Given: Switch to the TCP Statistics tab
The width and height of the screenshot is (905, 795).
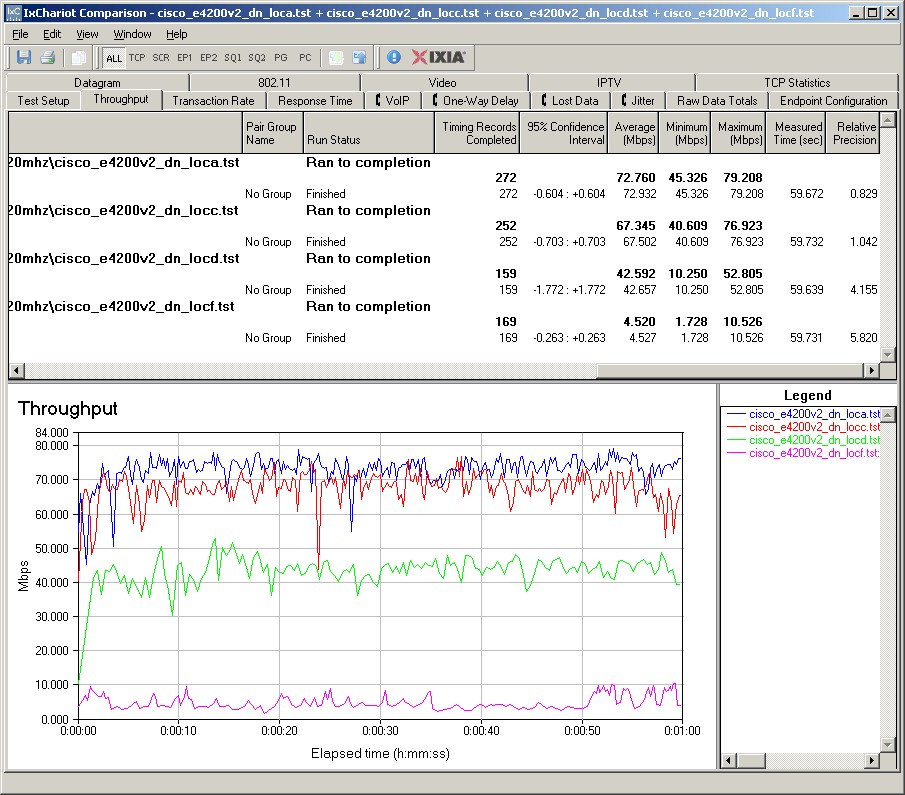Looking at the screenshot, I should click(797, 83).
